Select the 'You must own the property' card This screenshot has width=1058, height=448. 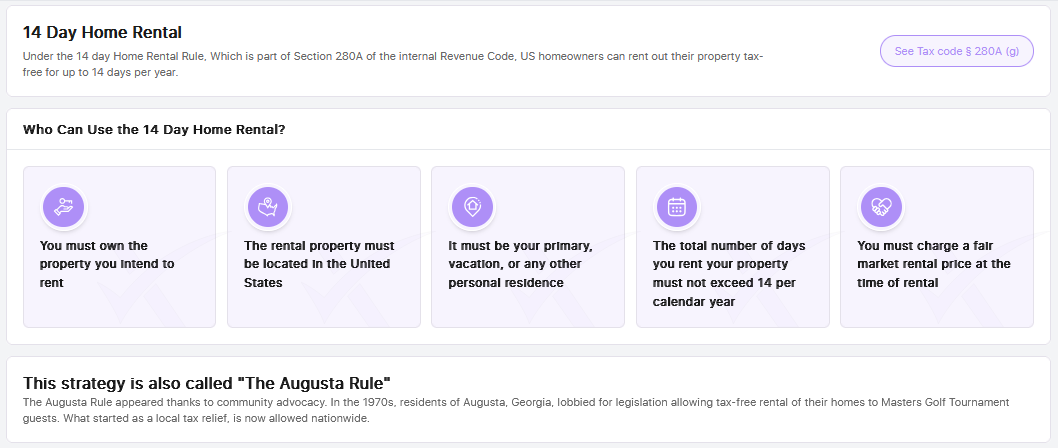point(119,247)
